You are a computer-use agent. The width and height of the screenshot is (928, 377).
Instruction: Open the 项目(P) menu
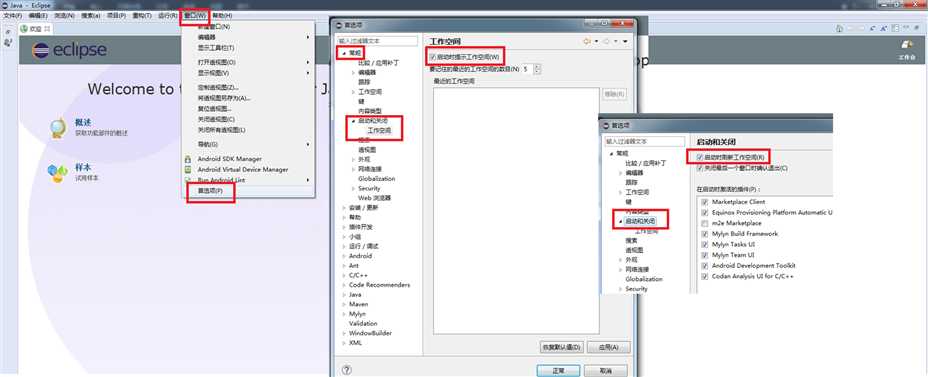(116, 15)
